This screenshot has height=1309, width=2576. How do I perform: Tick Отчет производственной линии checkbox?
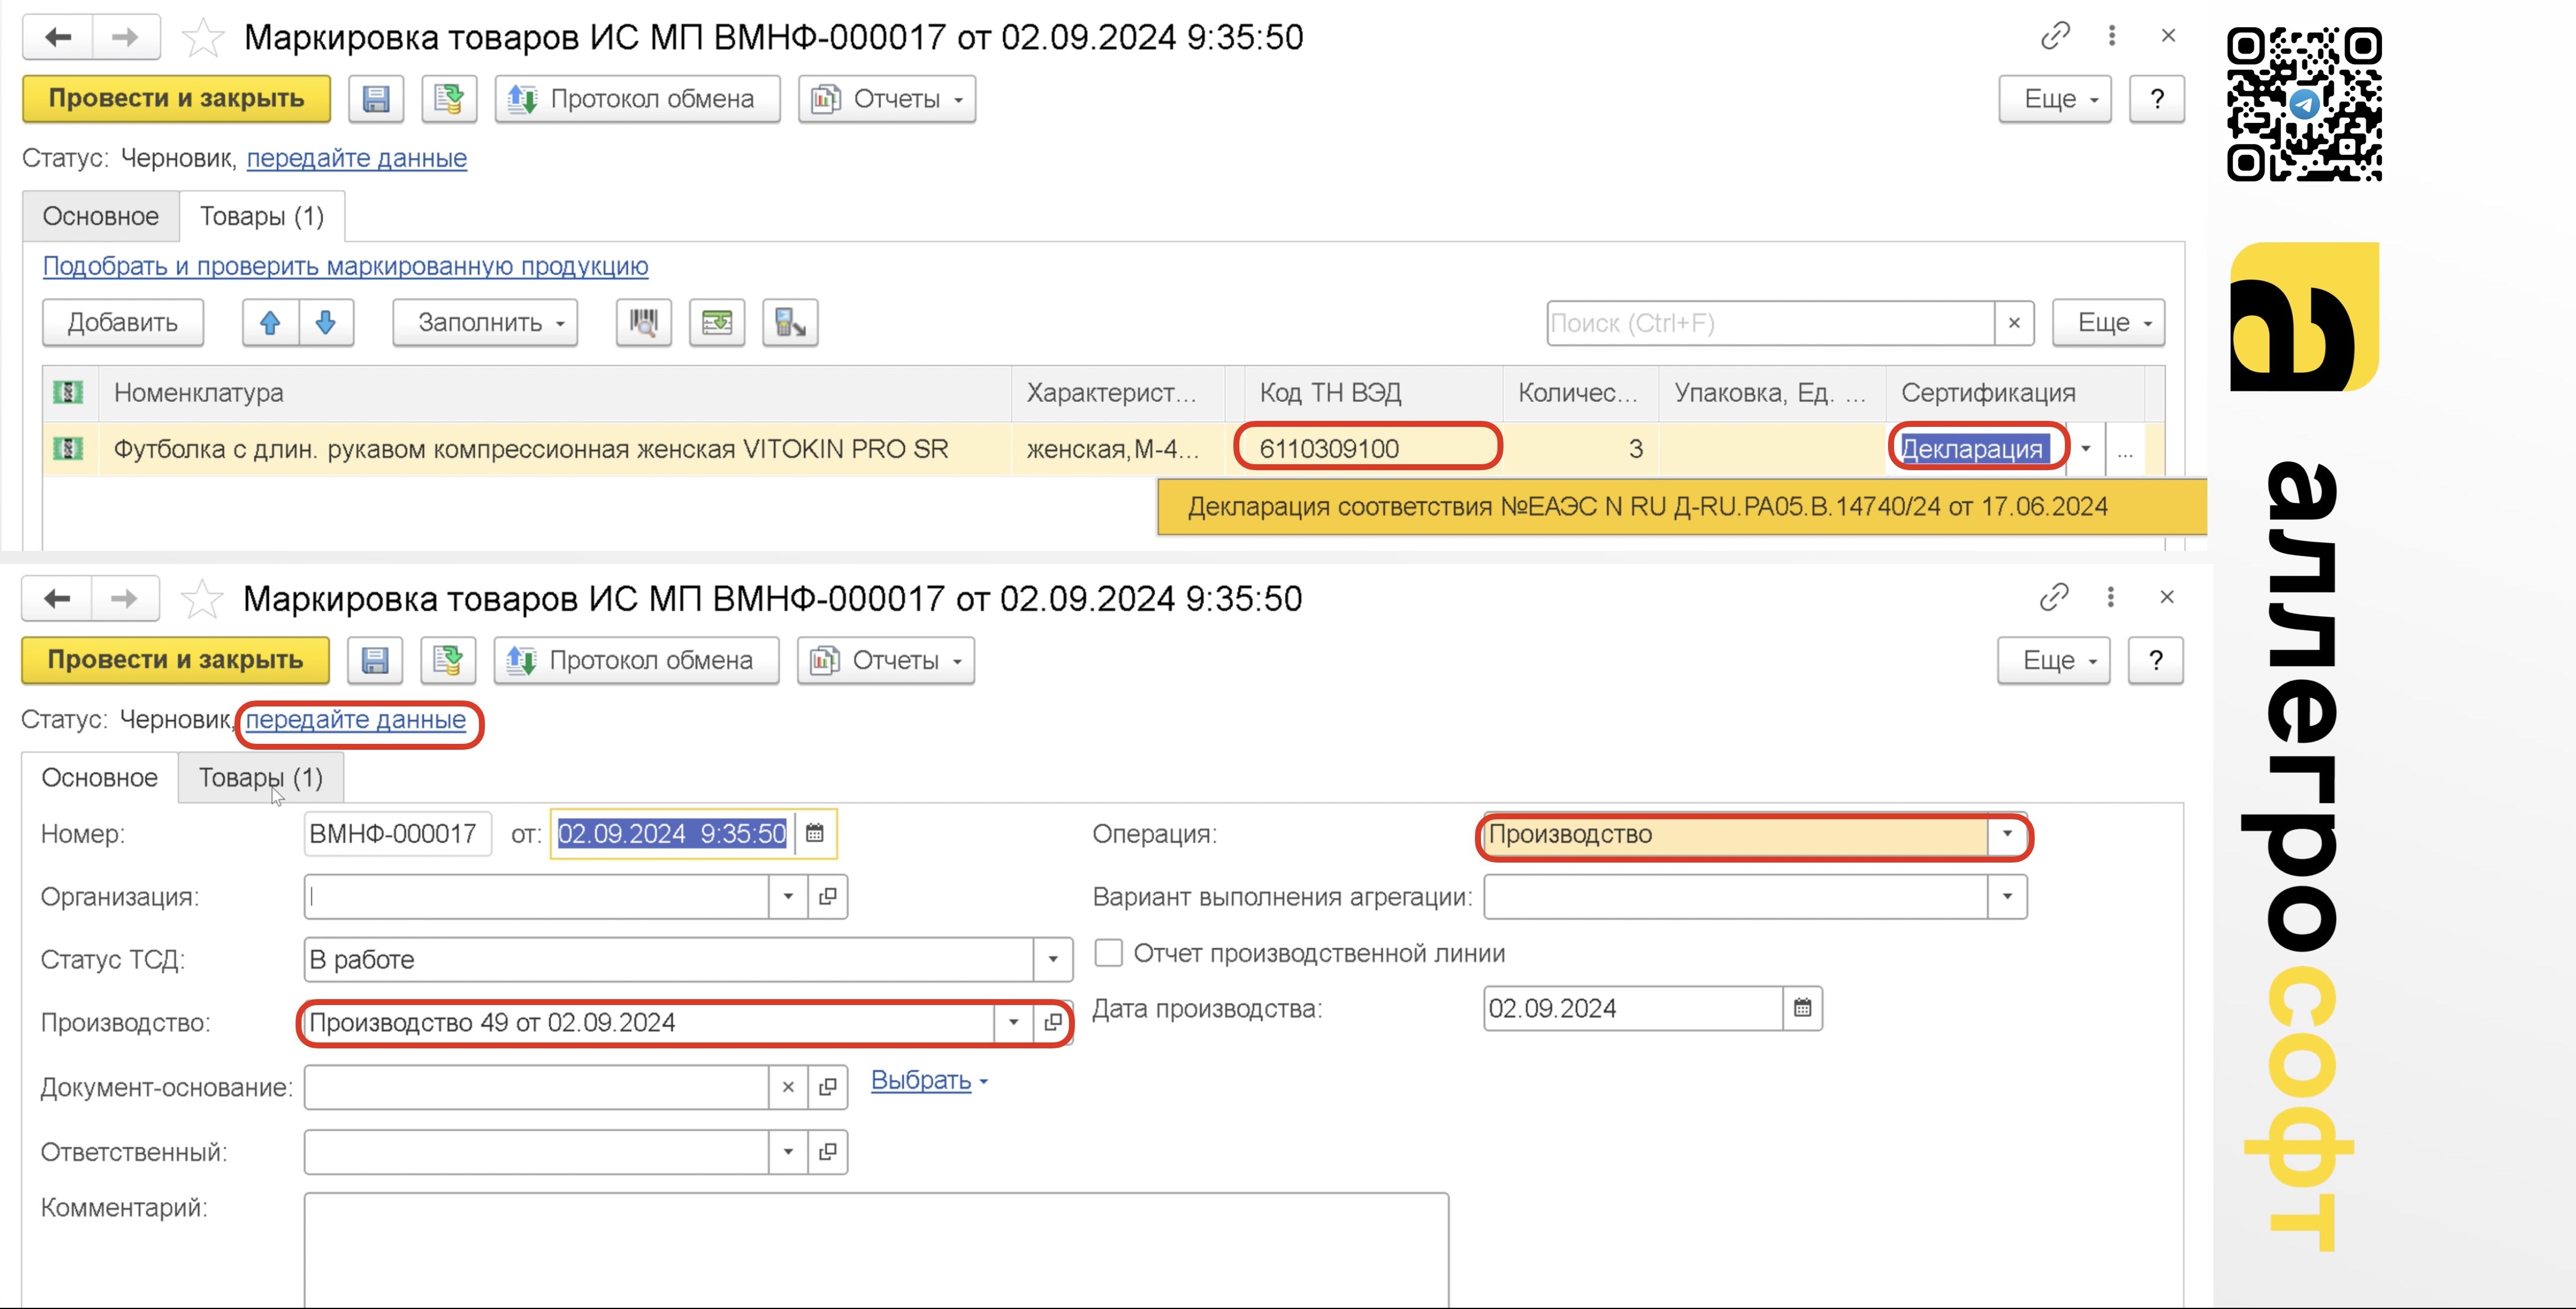(1109, 953)
